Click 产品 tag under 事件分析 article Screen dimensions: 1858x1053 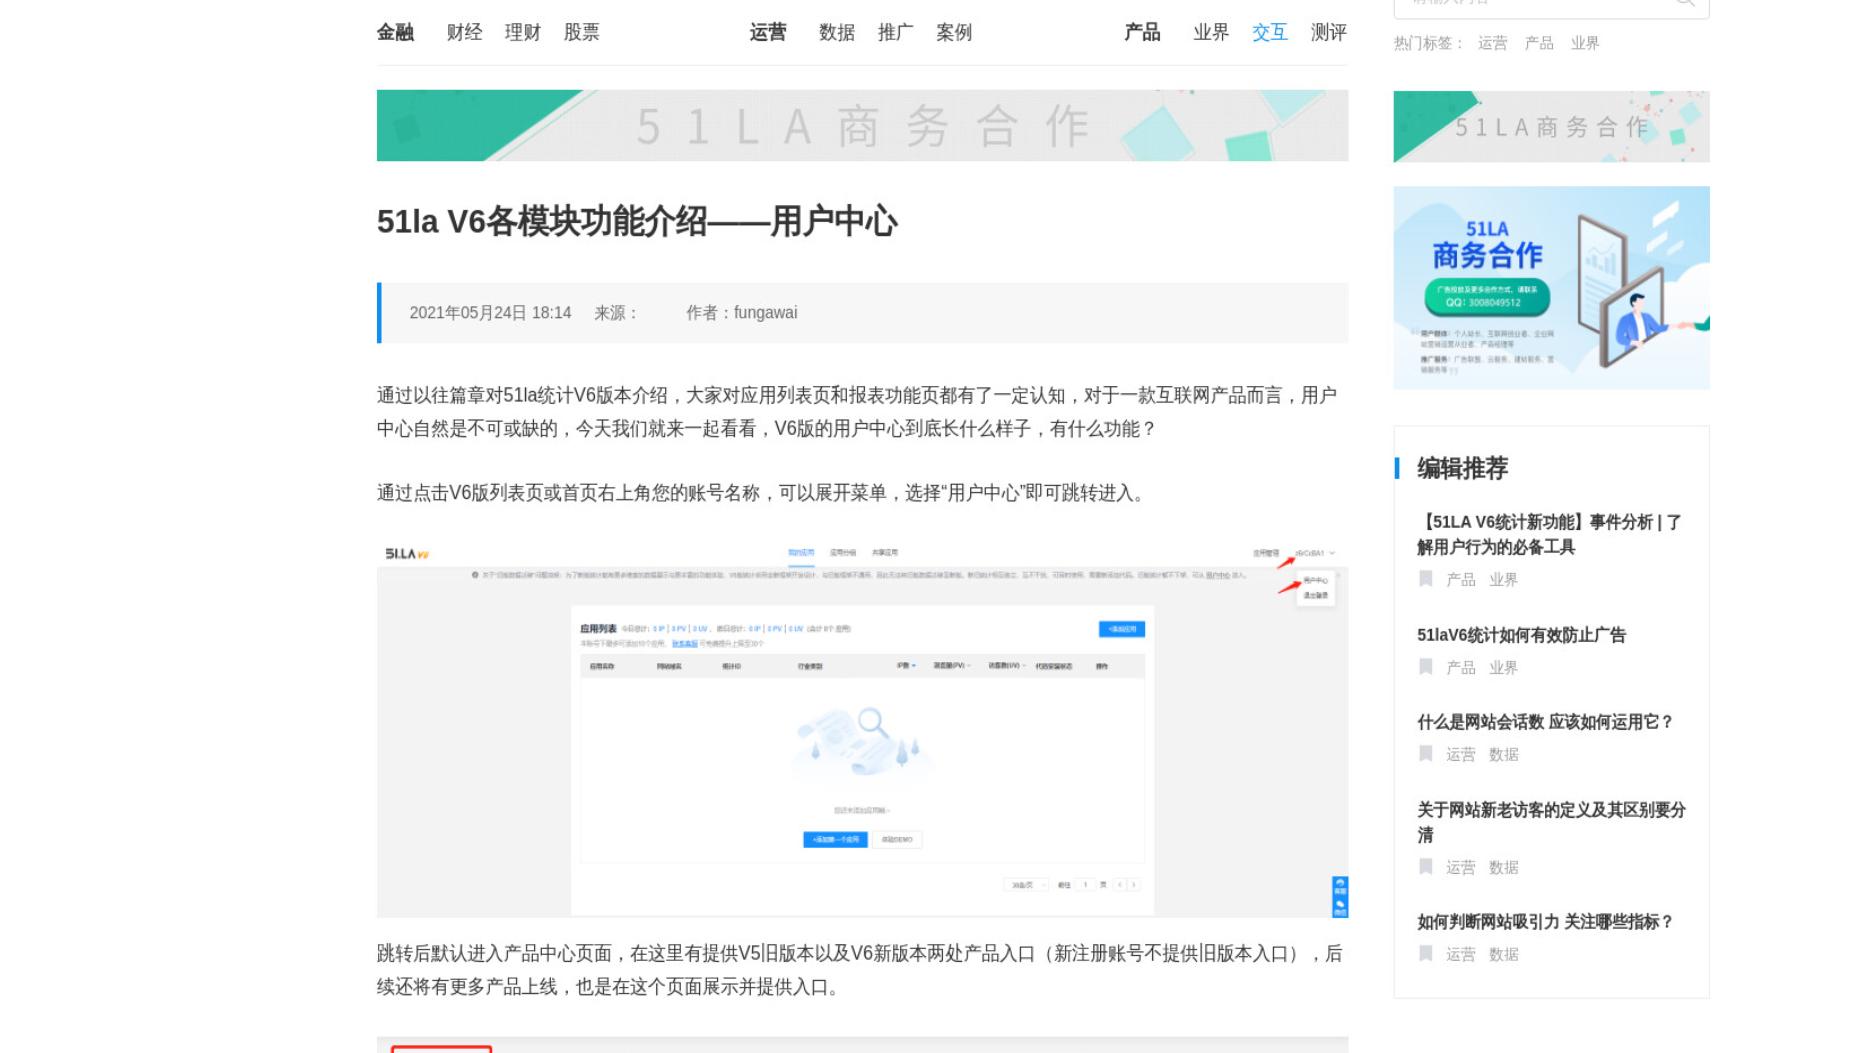(1461, 579)
